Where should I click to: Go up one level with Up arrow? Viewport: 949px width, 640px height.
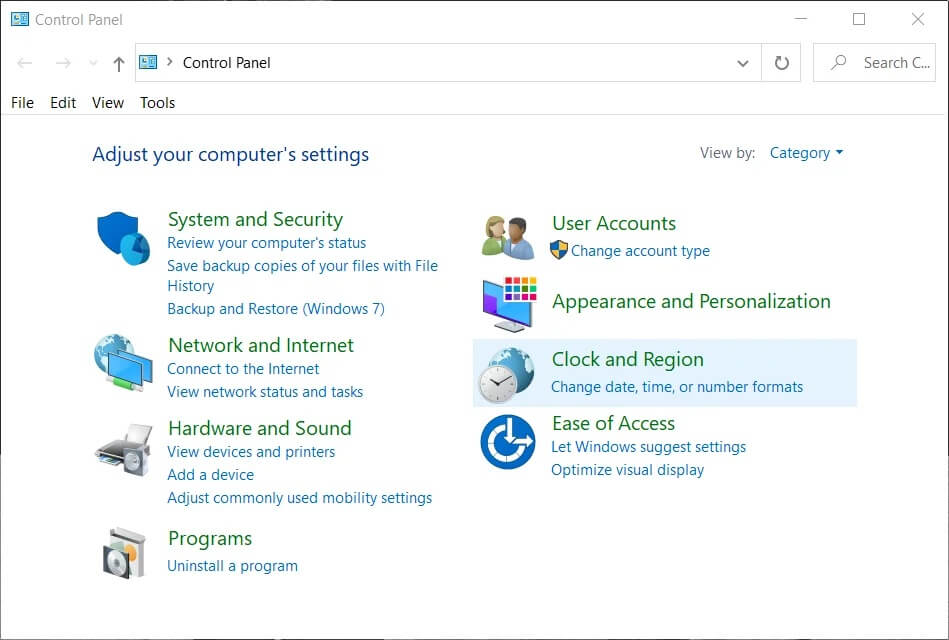point(119,63)
